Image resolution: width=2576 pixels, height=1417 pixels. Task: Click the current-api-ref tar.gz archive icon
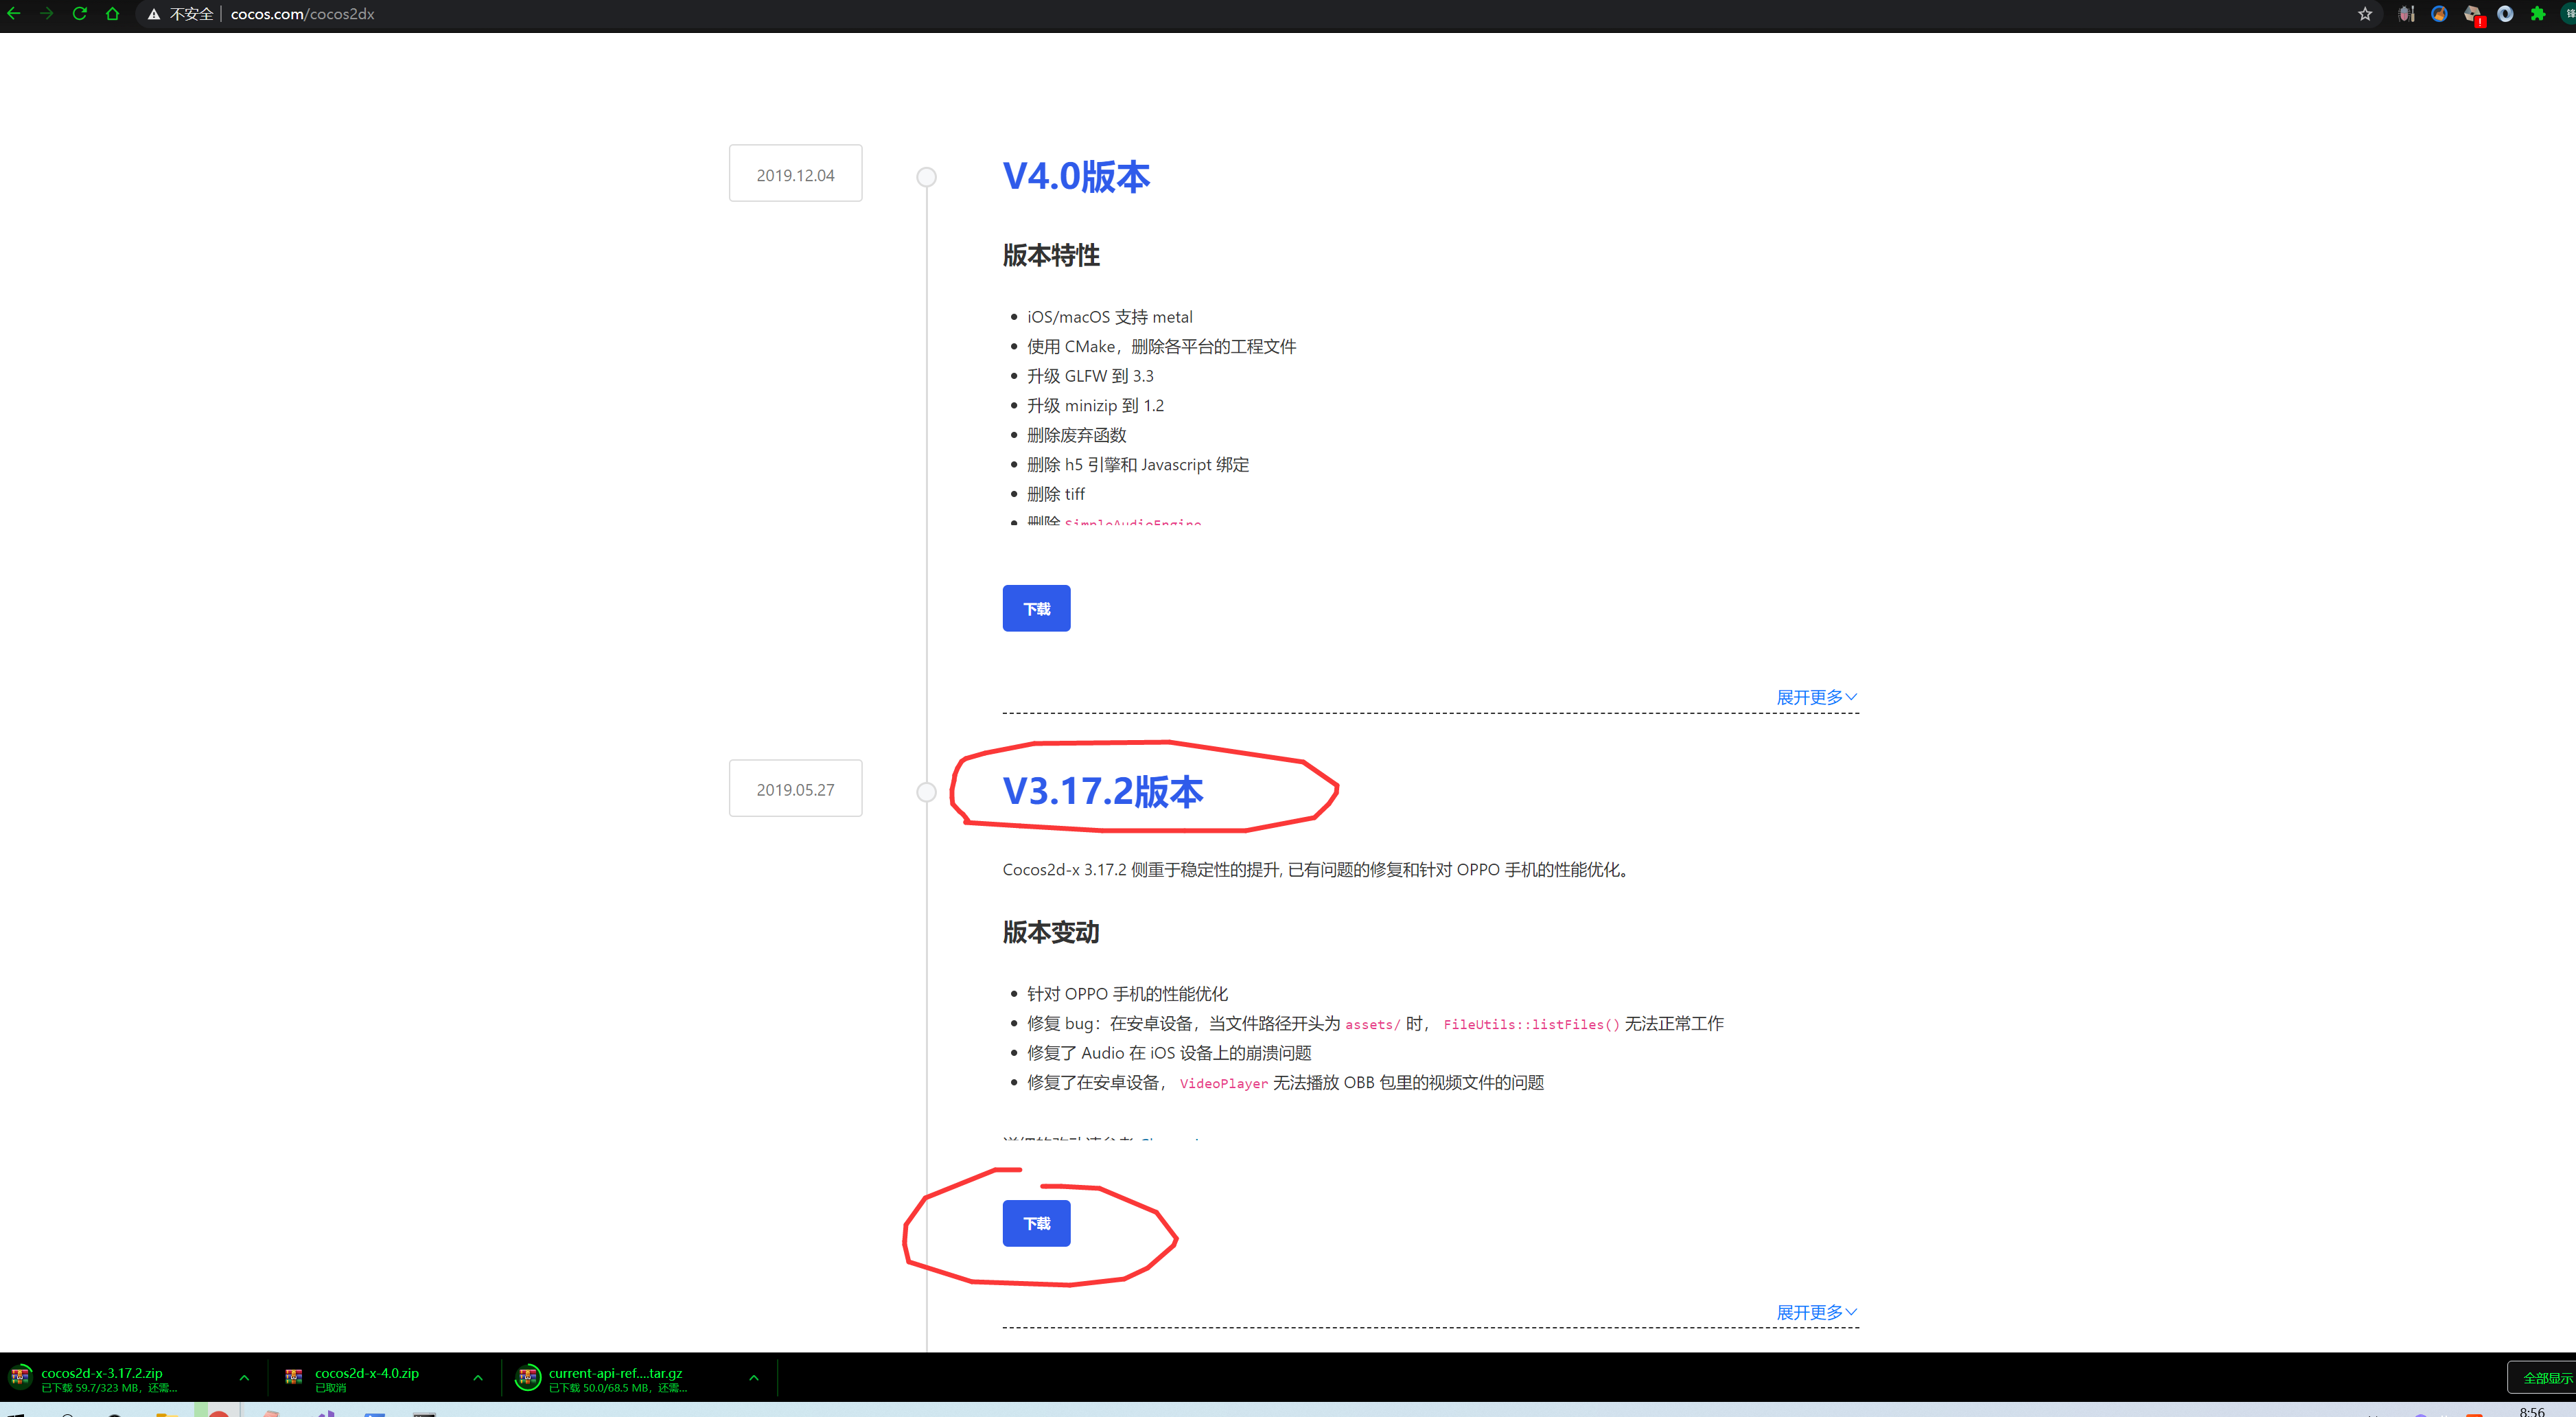pyautogui.click(x=527, y=1377)
